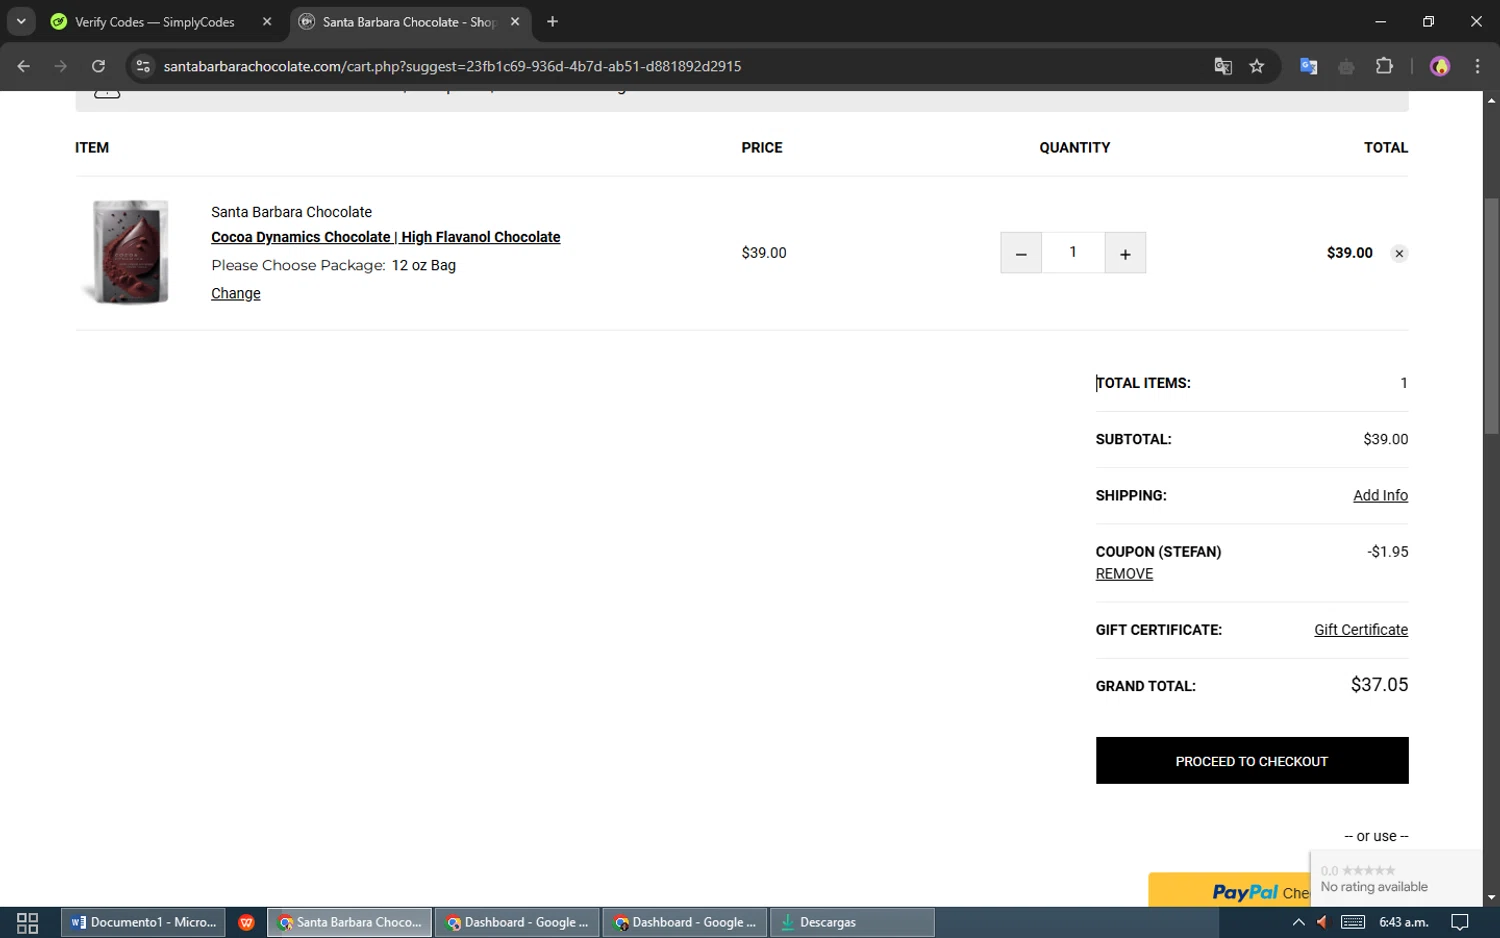Screen dimensions: 1500x938
Task: Remove the STEFAN coupon
Action: [x=1124, y=574]
